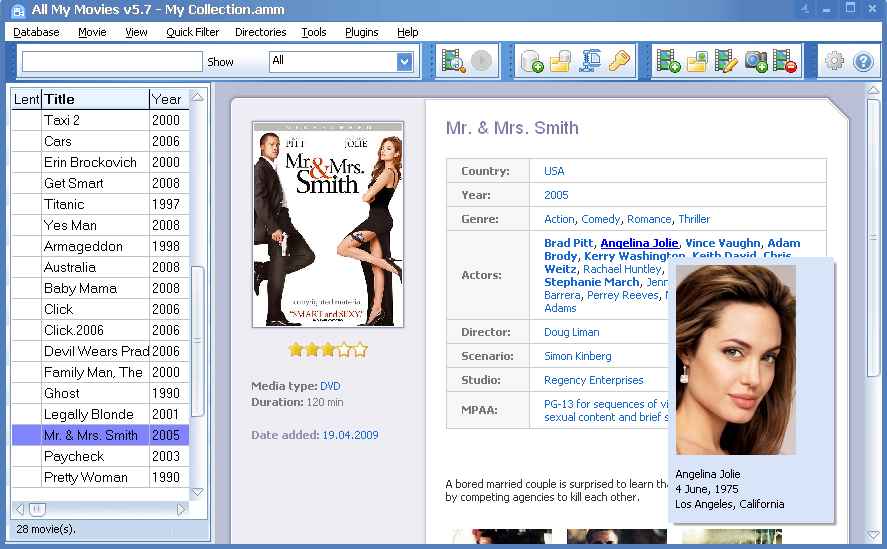Viewport: 887px width, 549px height.
Task: Click the Lent column header
Action: coord(26,100)
